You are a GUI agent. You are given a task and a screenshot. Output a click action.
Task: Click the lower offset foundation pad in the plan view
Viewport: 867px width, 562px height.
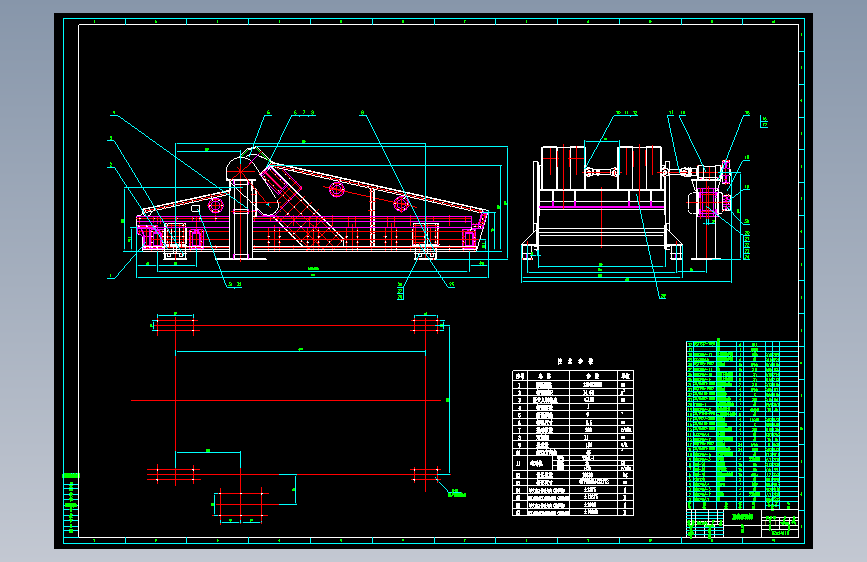pos(241,504)
